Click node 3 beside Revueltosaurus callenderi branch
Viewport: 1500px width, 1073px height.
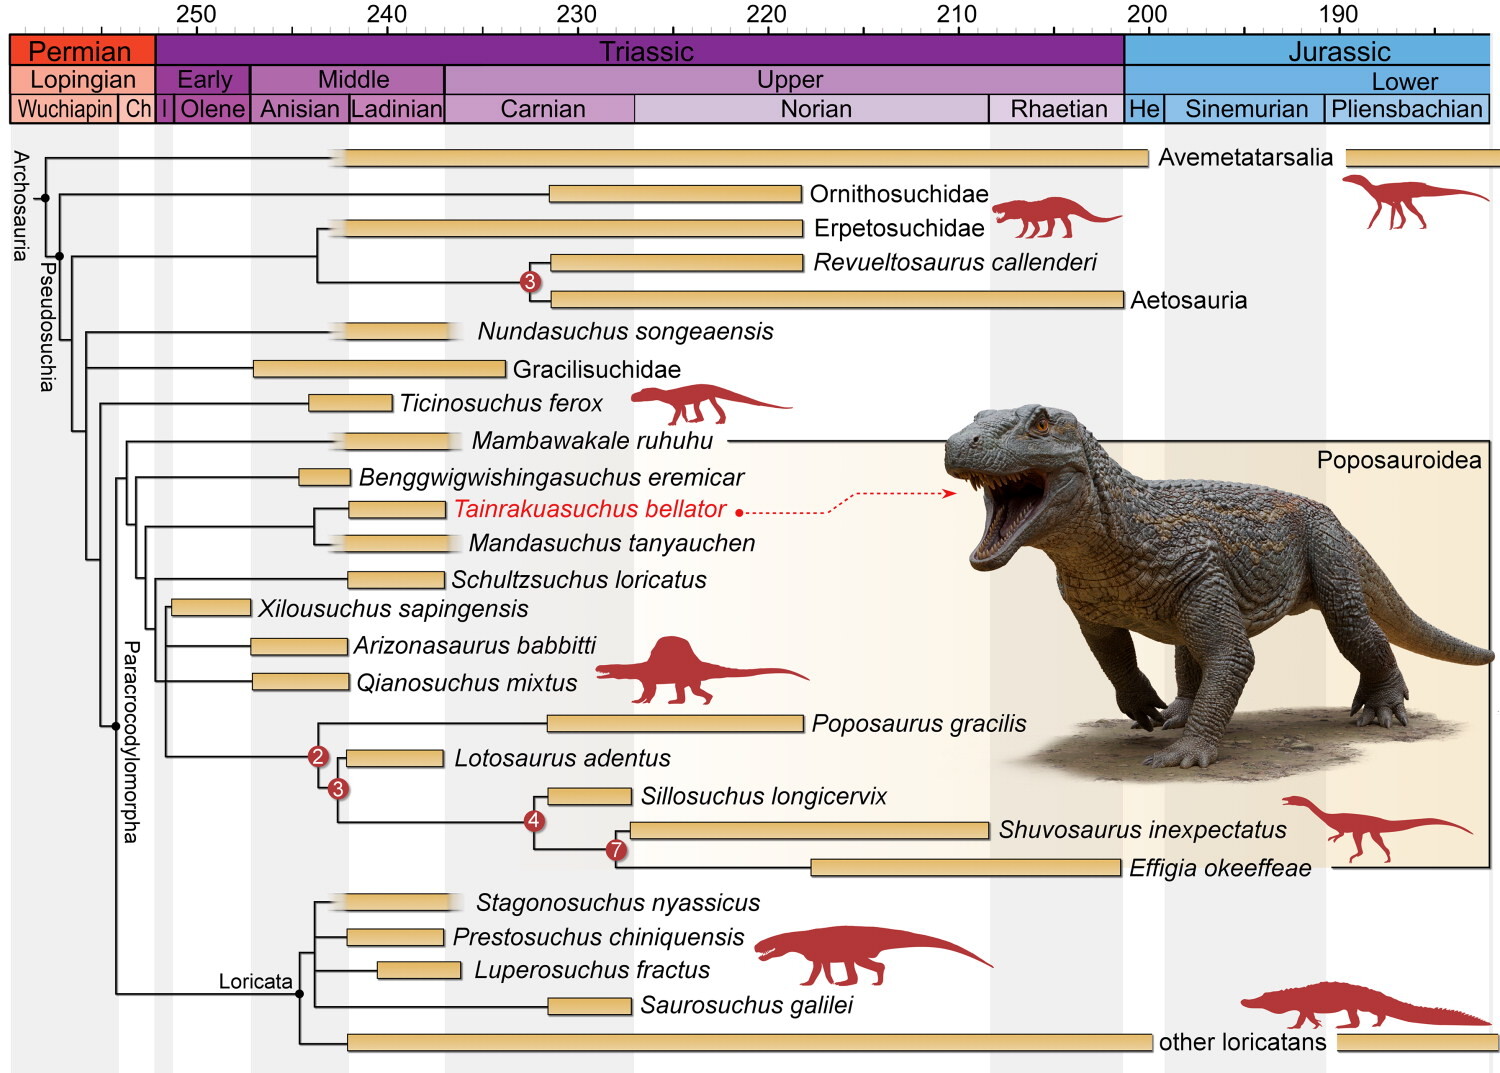pos(530,282)
